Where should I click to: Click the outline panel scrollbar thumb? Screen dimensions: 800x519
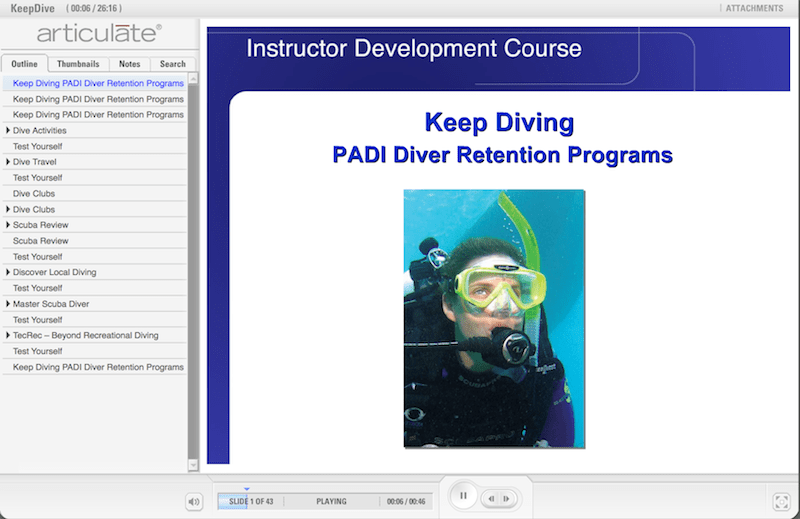[193, 271]
